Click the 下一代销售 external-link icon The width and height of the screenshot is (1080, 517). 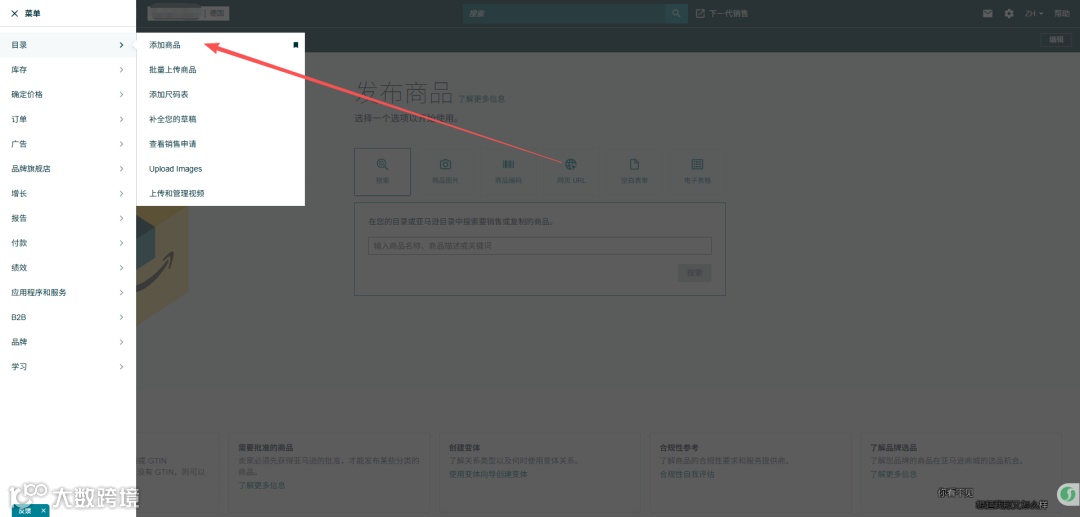click(x=700, y=13)
